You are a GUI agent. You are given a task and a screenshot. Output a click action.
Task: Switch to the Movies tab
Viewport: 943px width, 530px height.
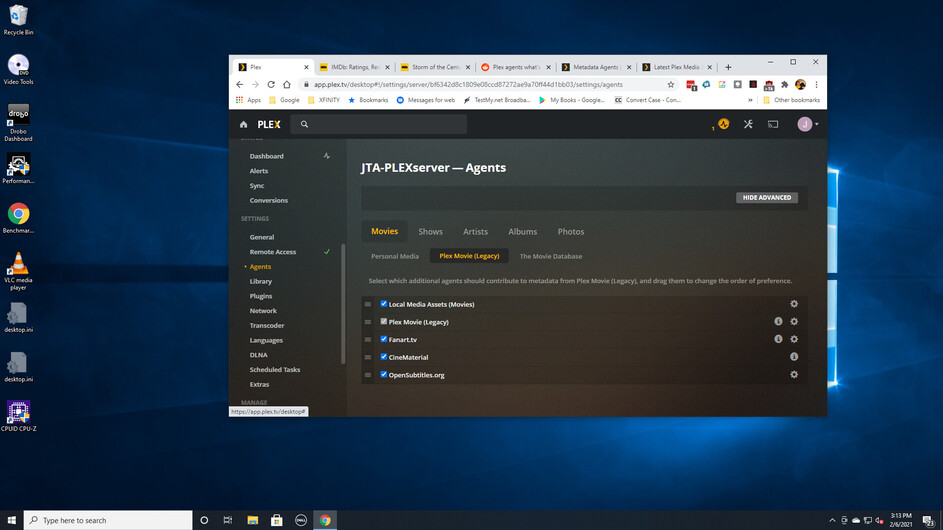tap(384, 231)
